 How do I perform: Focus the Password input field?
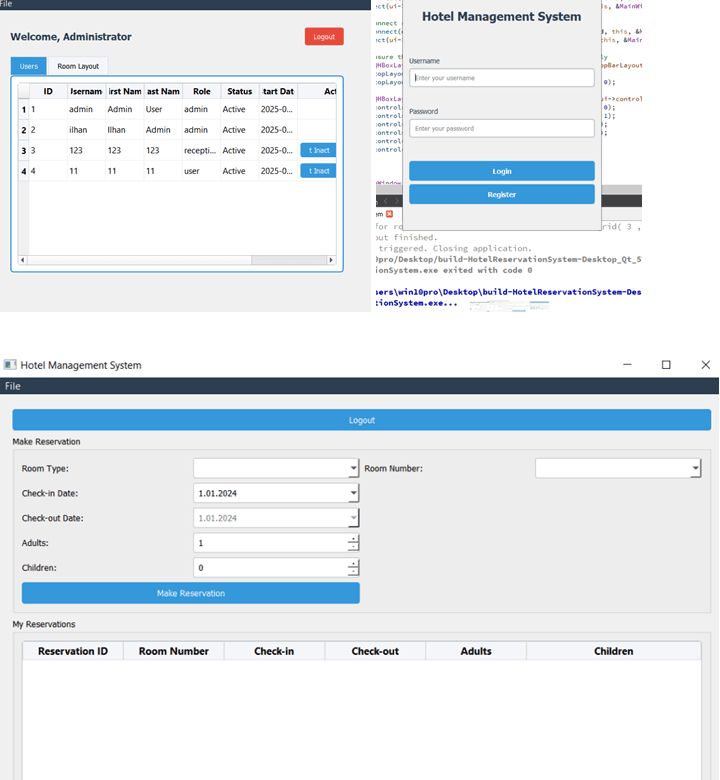tap(502, 128)
